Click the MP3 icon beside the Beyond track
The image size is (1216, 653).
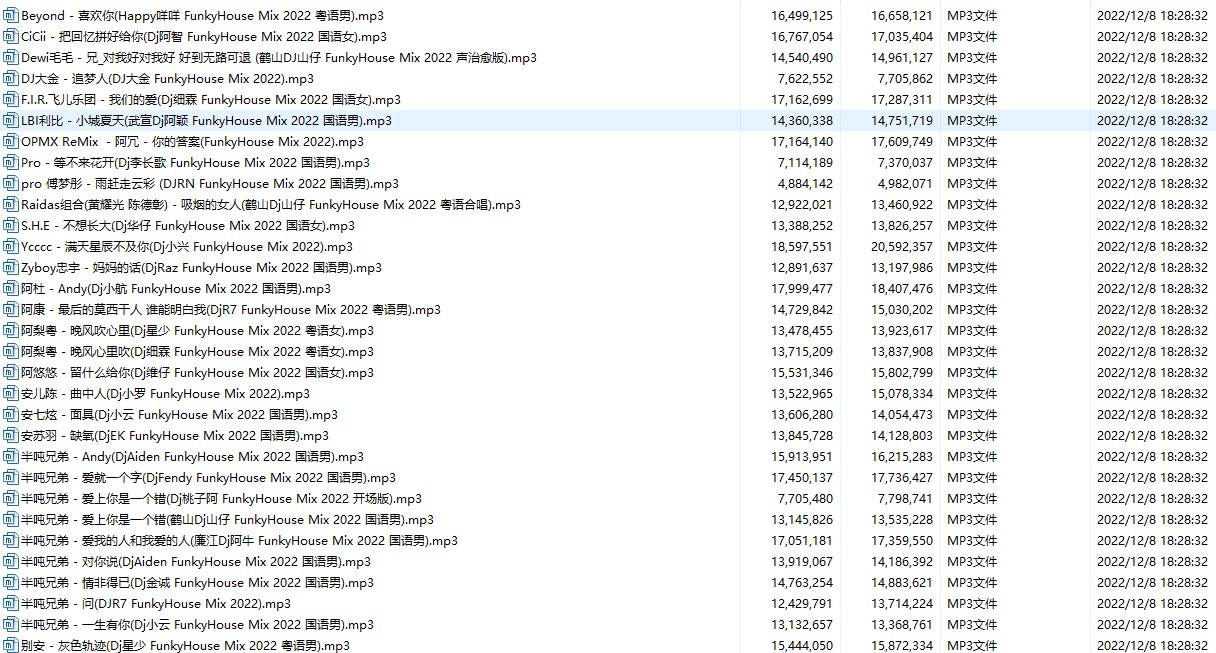(x=11, y=16)
